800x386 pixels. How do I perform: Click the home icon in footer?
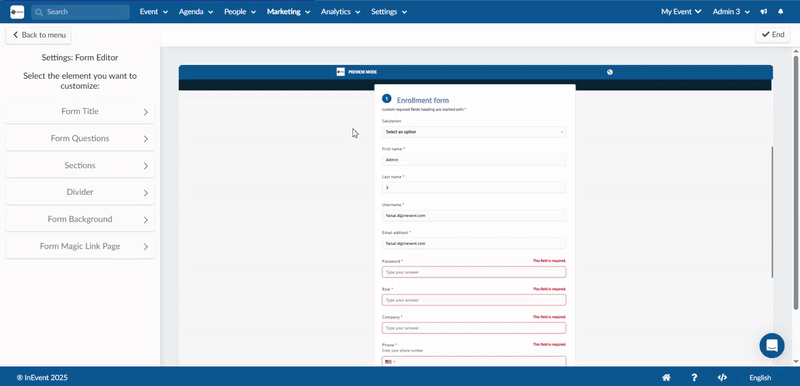(666, 378)
